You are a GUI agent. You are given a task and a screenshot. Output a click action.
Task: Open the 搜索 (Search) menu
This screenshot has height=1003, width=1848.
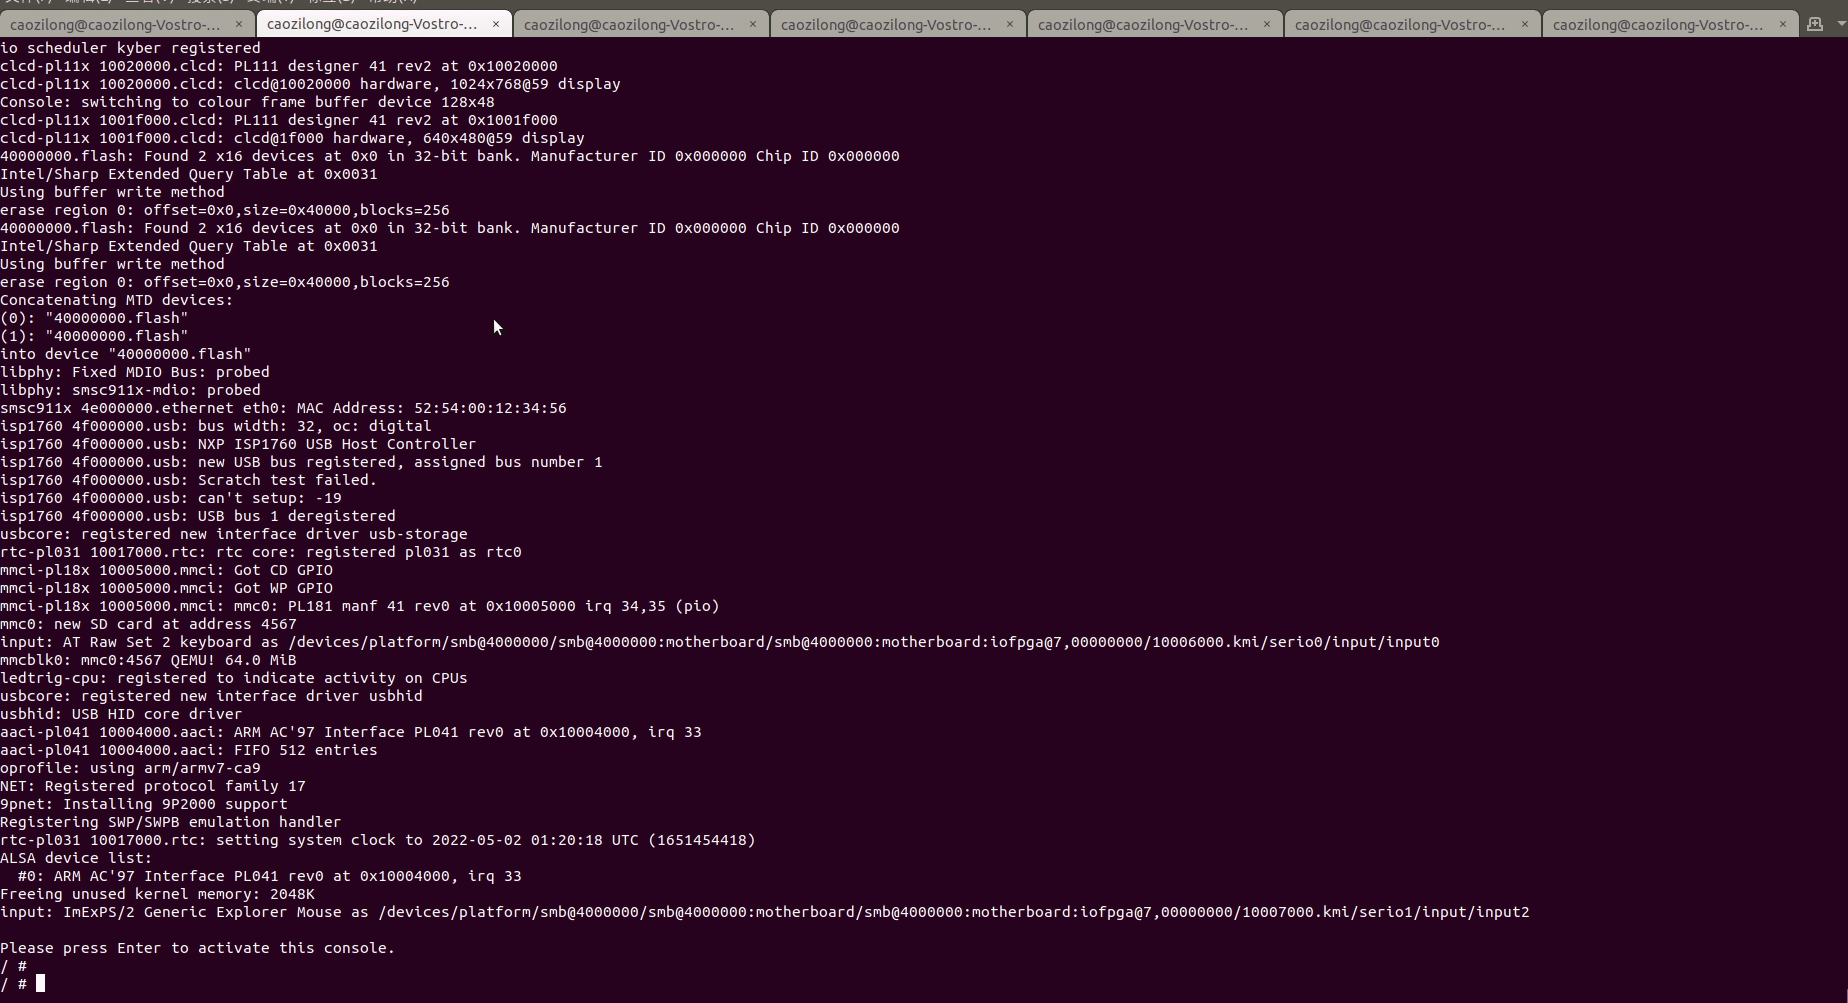coord(210,3)
